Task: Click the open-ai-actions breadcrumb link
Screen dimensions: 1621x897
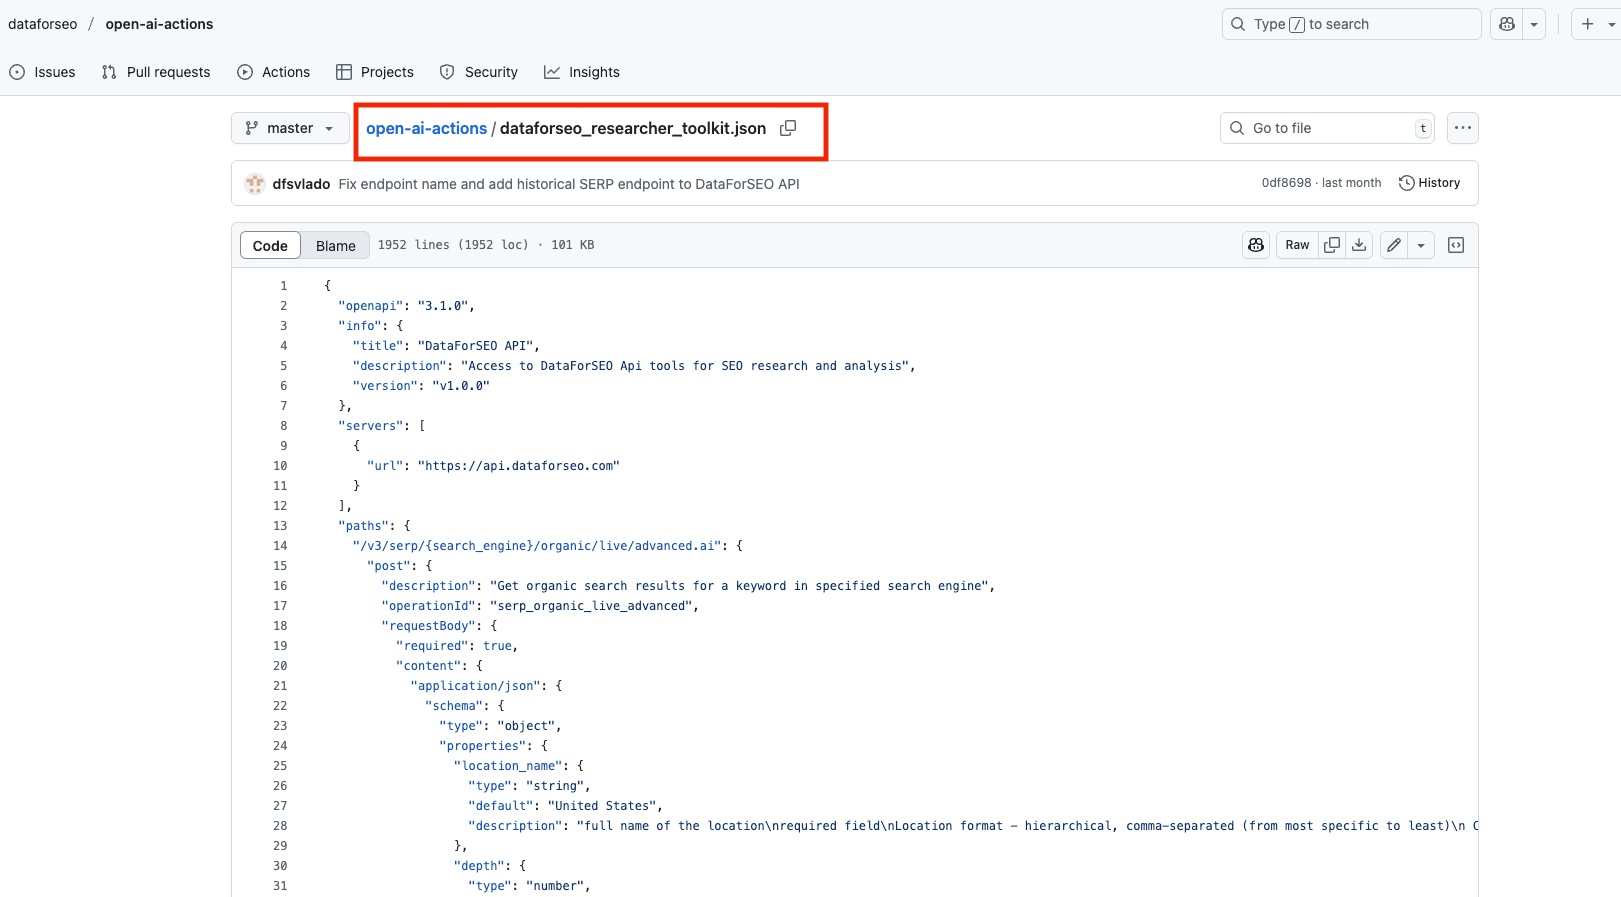Action: 426,128
